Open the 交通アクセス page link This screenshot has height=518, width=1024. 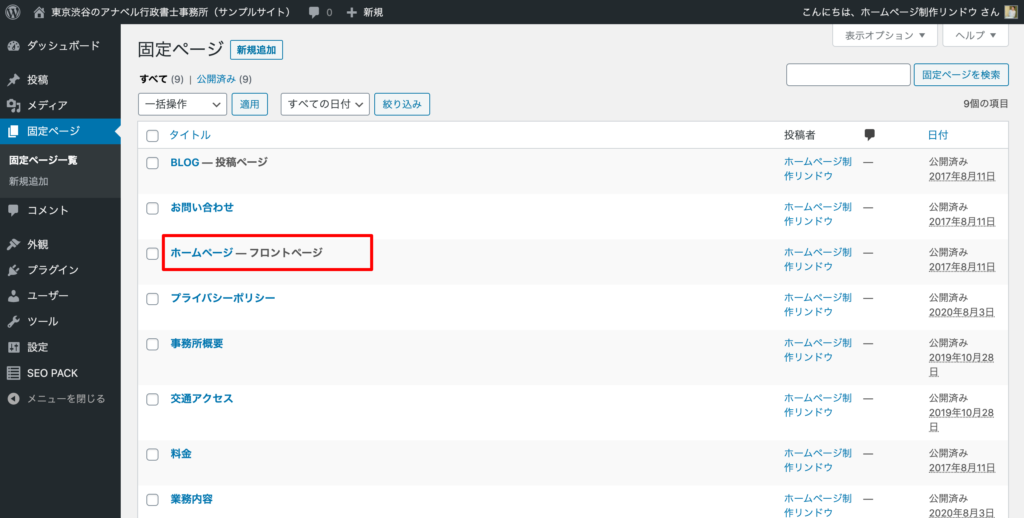pos(202,398)
